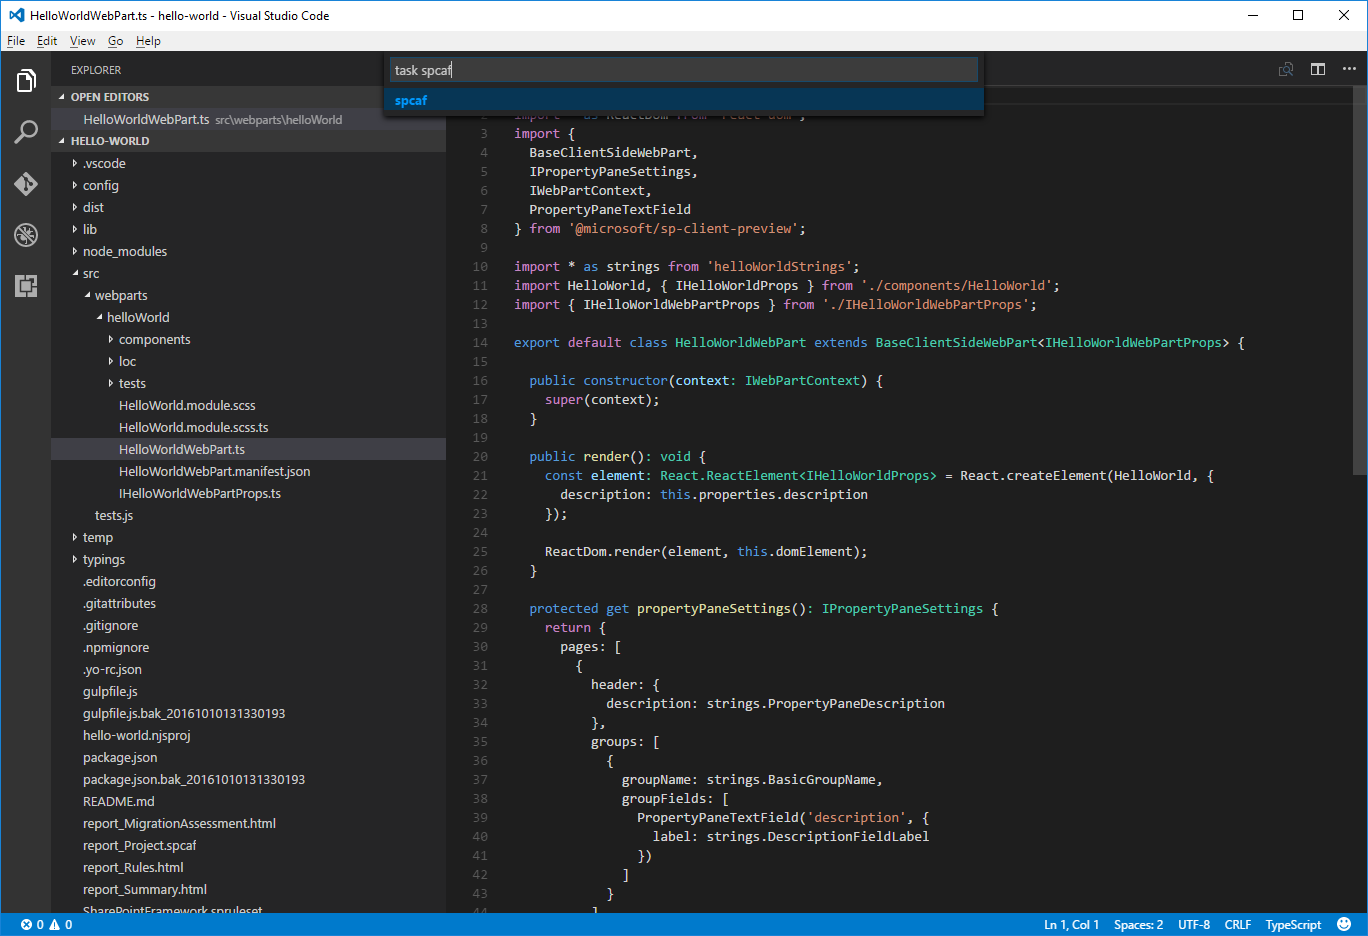Open the Extensions view in activity bar

[26, 286]
